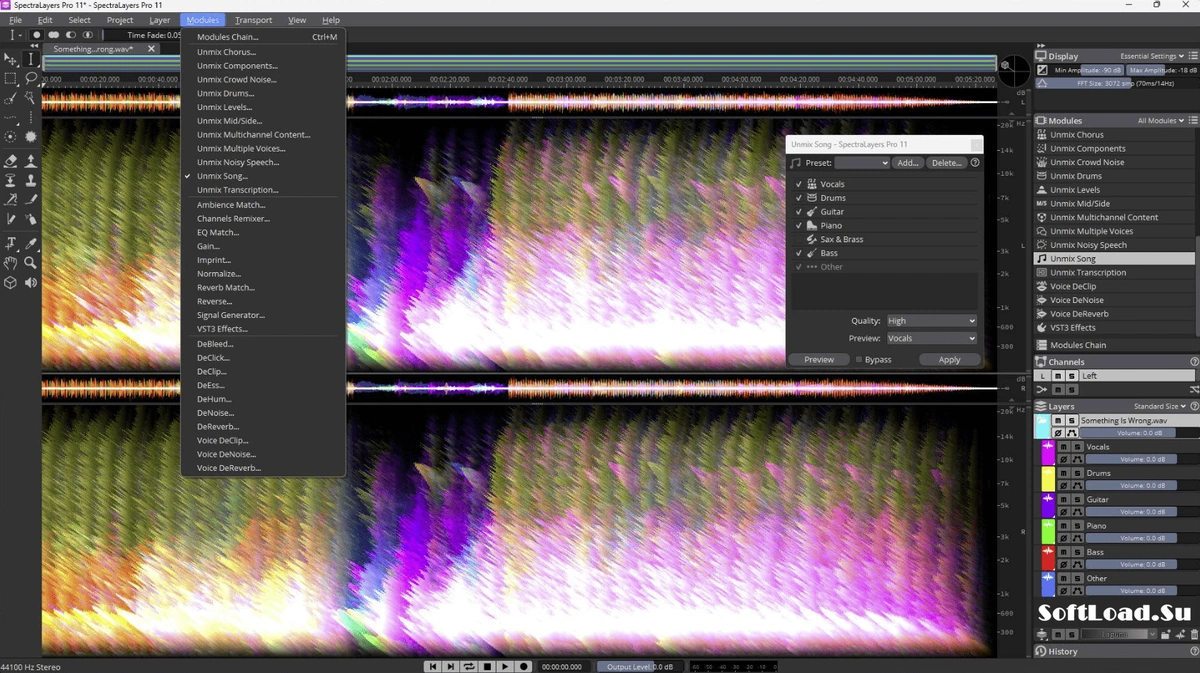Check the Sax & Brass stem checkbox
Screen dimensions: 1200x673
coord(798,239)
